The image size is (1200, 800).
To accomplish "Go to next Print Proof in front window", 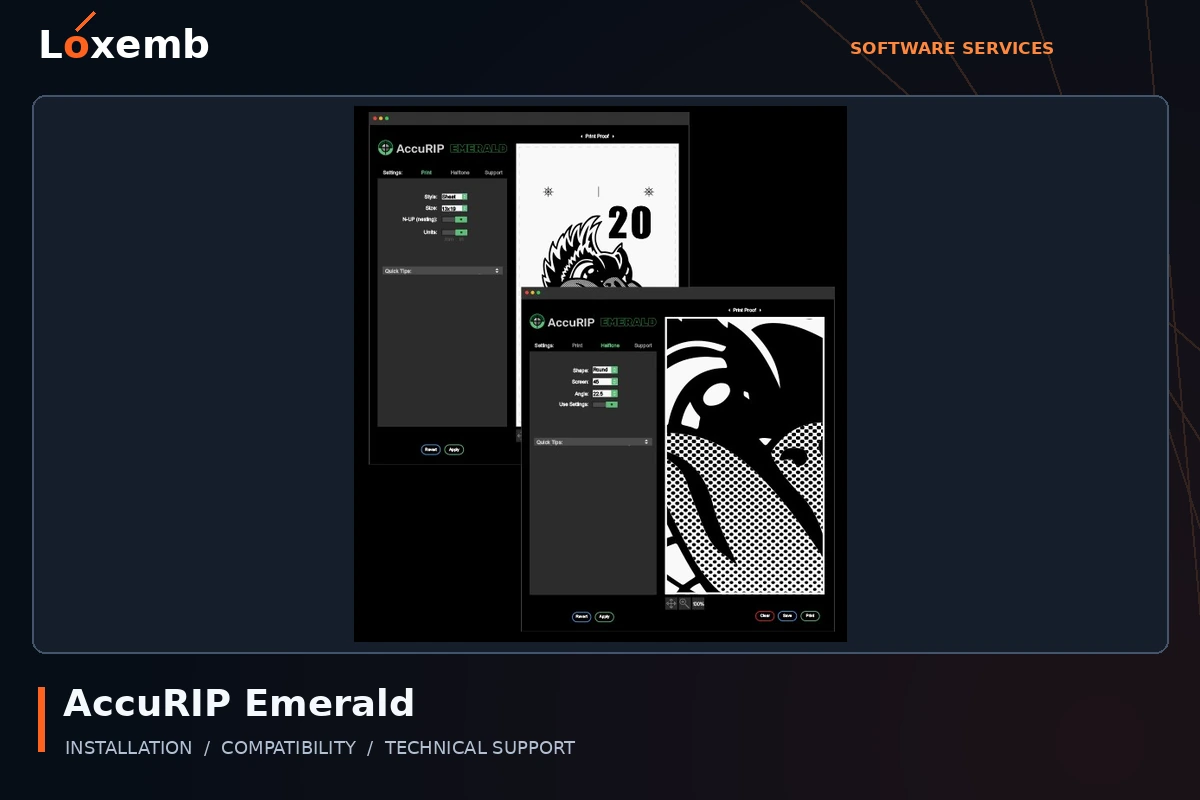I will click(760, 310).
